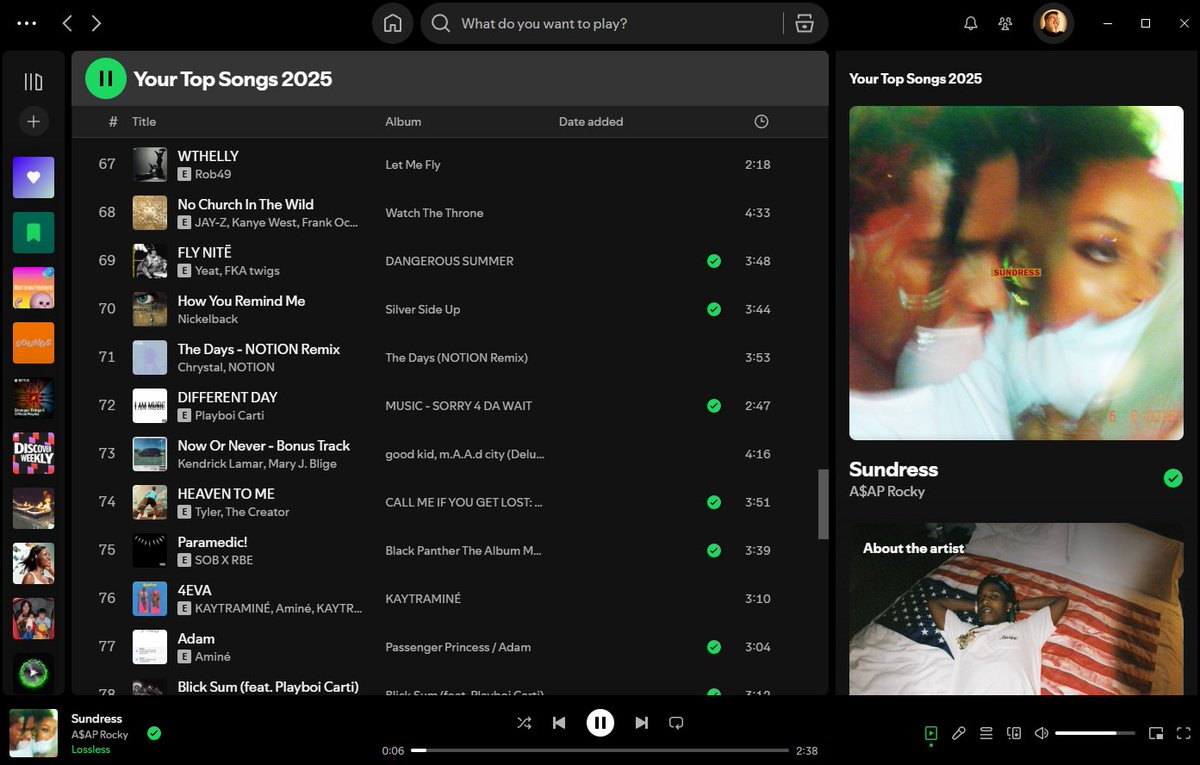Go forward with the right arrow
This screenshot has width=1200, height=765.
tap(96, 23)
